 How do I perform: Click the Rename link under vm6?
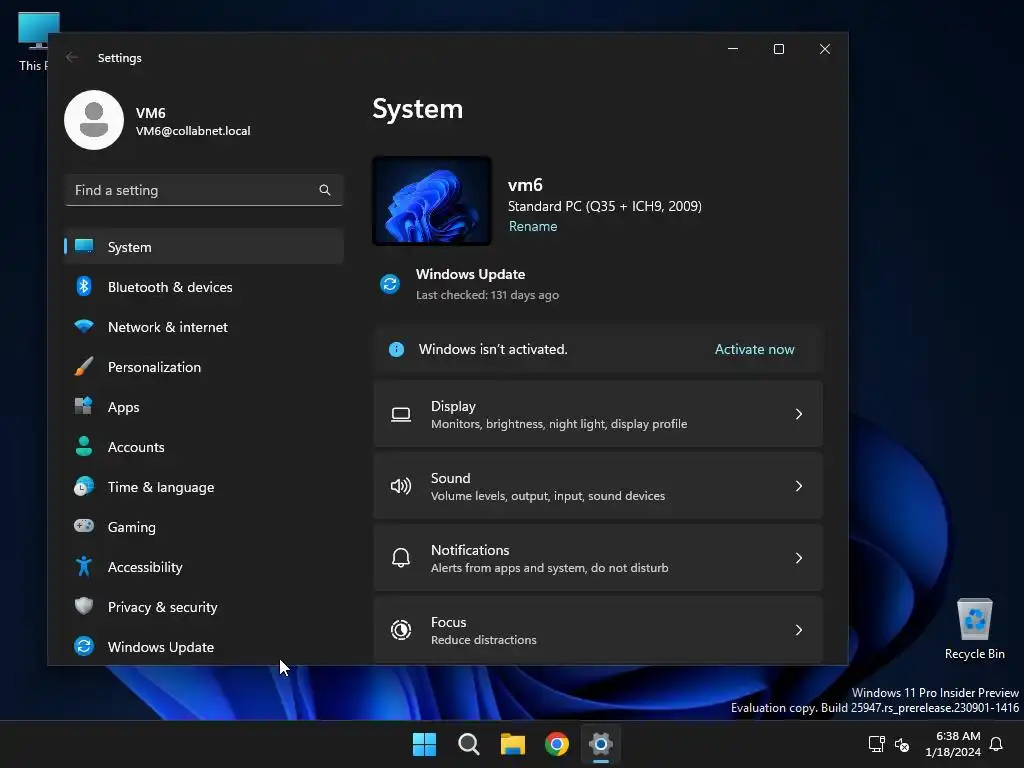(533, 226)
